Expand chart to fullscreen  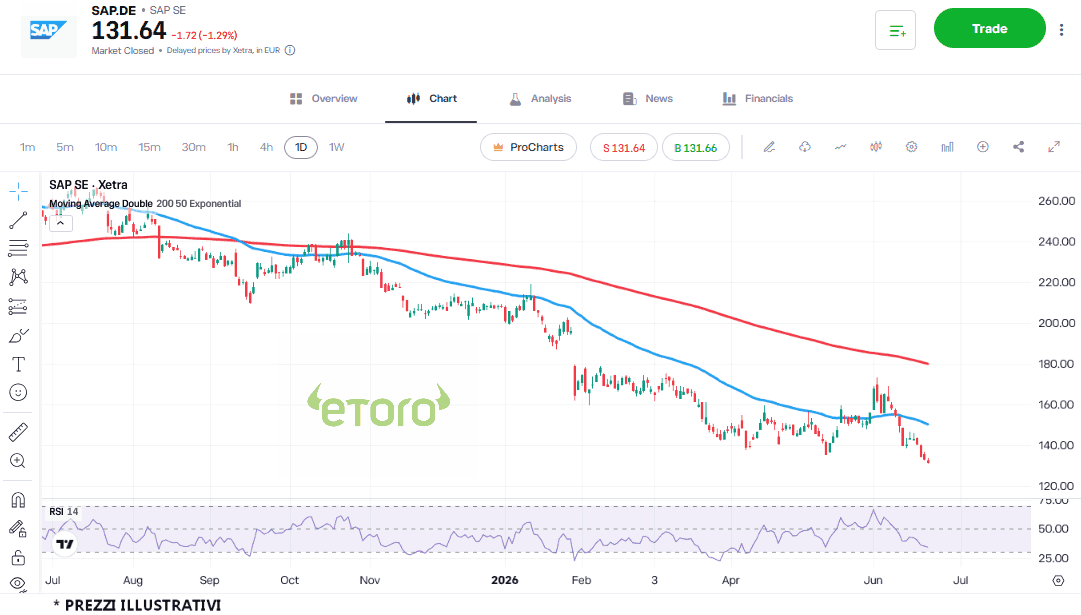coord(1054,147)
